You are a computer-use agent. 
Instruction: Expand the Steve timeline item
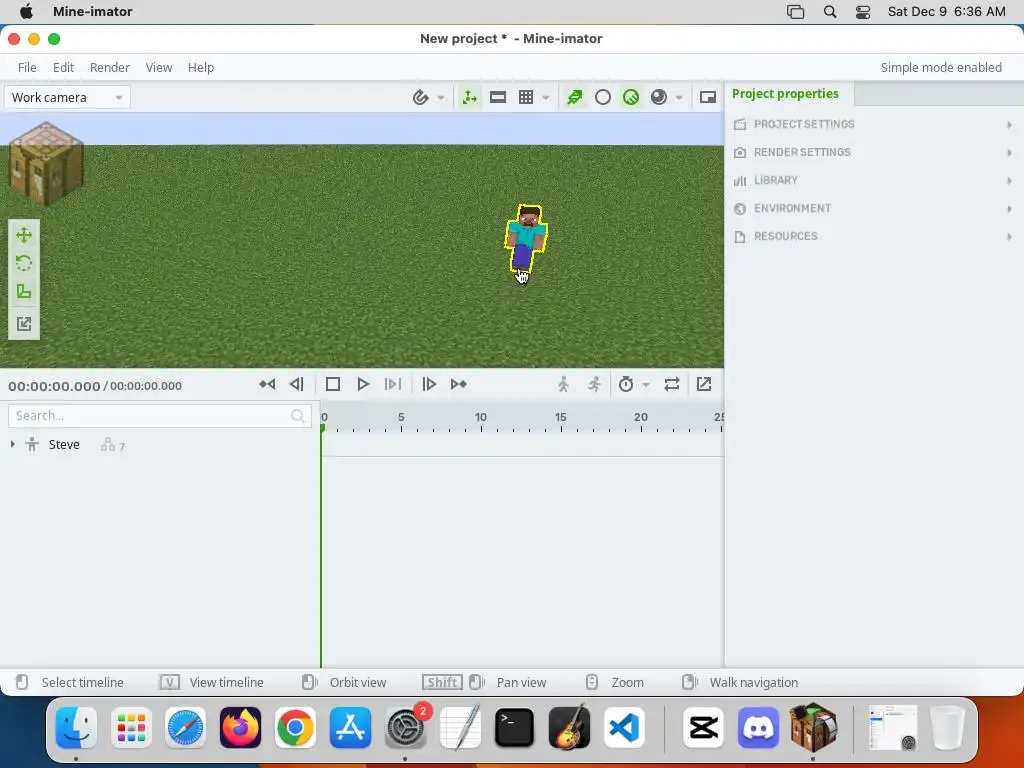point(12,444)
